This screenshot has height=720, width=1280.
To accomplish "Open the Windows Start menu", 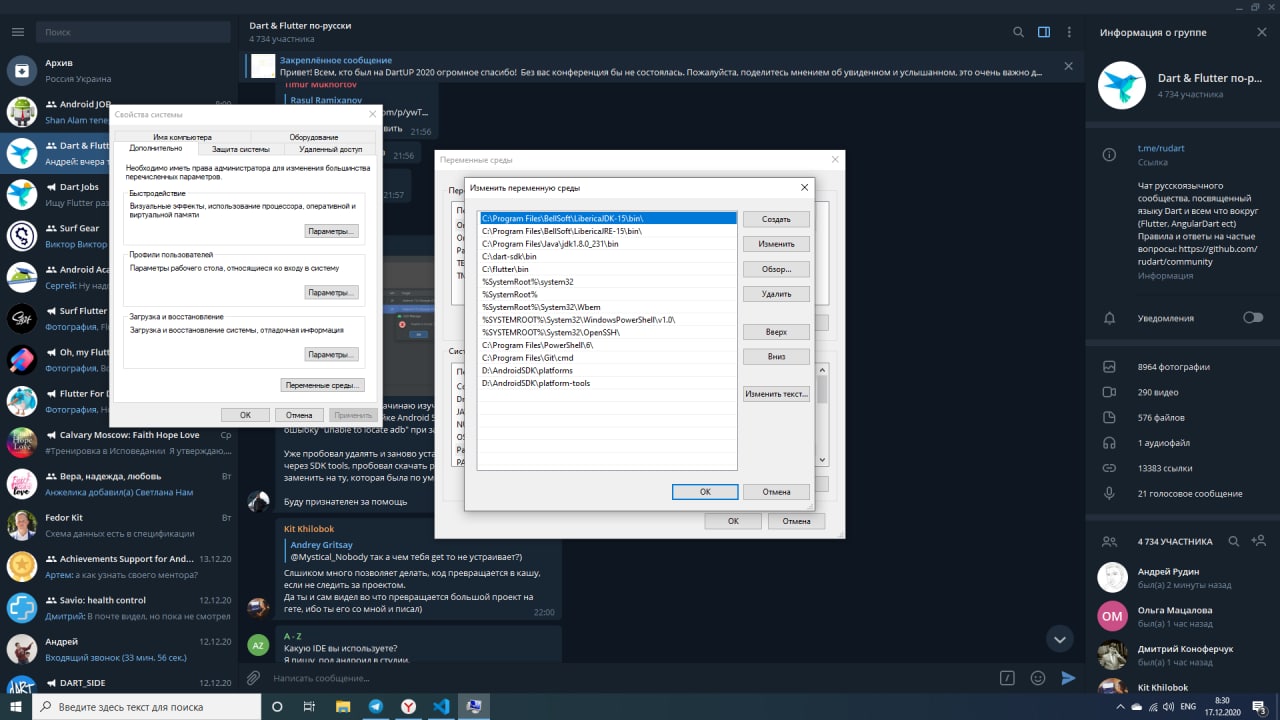I will pyautogui.click(x=16, y=706).
